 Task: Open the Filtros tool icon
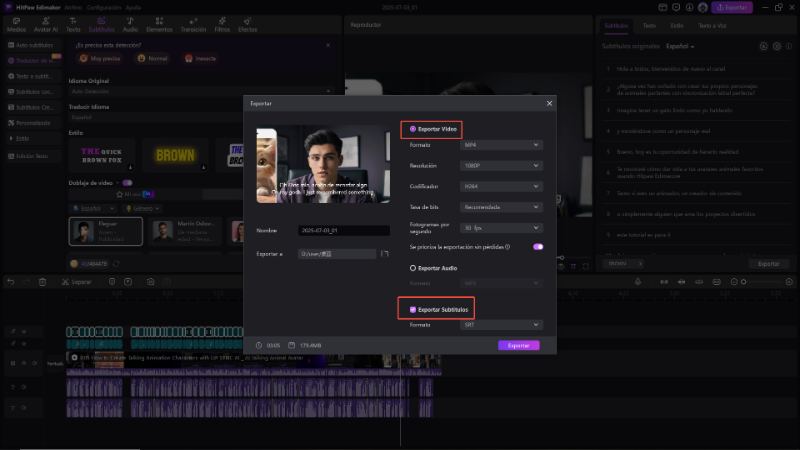click(222, 24)
